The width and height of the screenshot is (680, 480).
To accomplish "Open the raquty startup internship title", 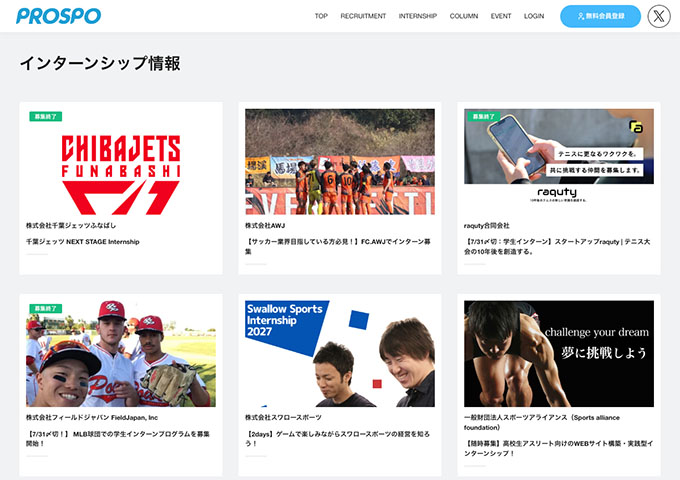I will pyautogui.click(x=556, y=246).
